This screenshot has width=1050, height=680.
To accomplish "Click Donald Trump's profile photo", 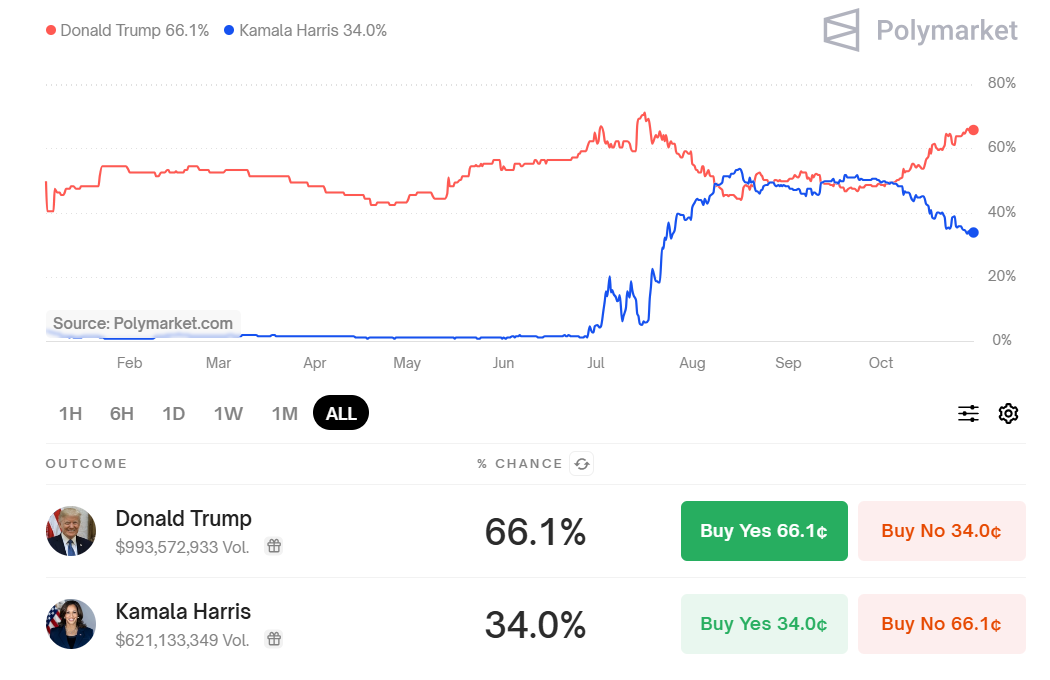I will (71, 531).
